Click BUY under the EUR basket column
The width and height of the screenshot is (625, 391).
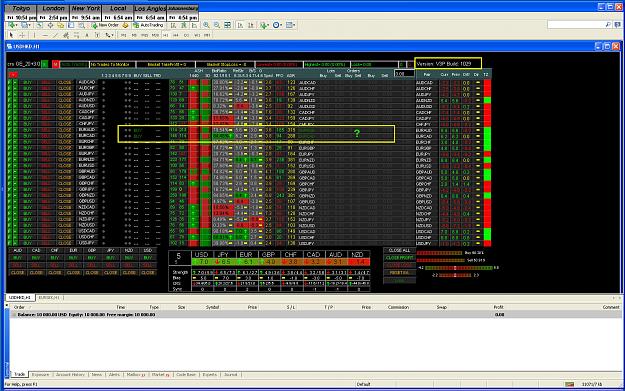(73, 258)
